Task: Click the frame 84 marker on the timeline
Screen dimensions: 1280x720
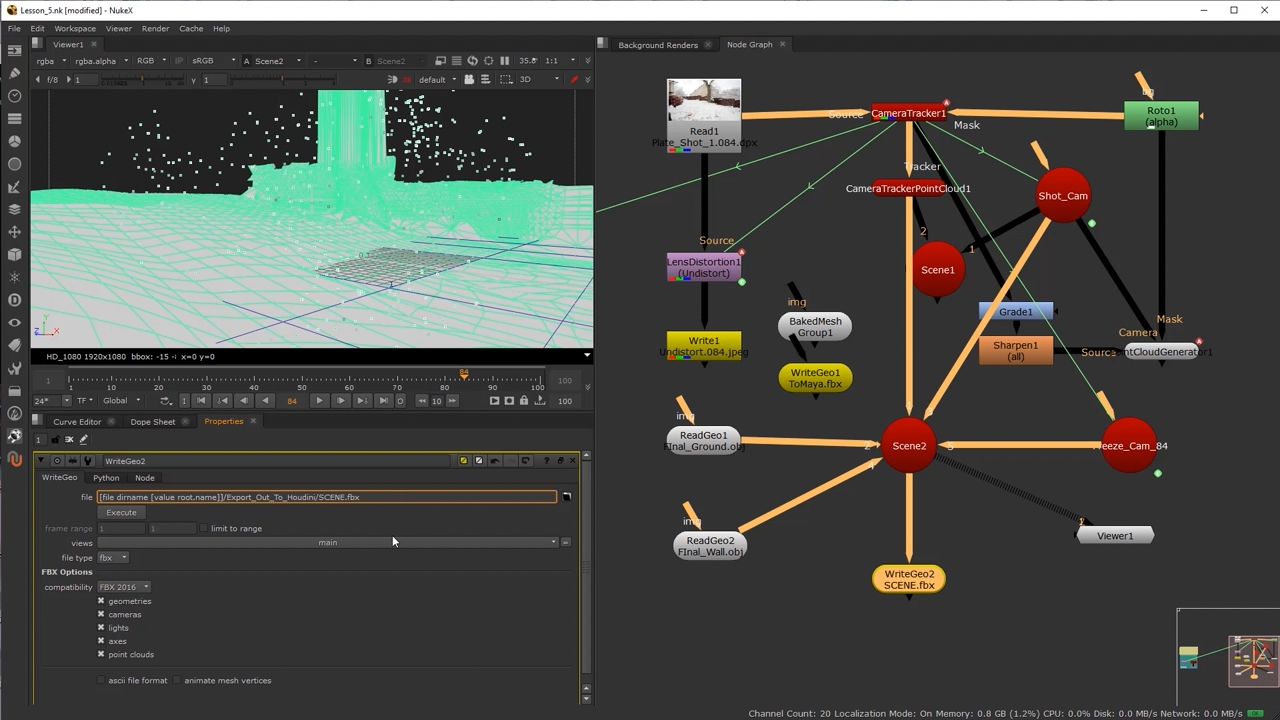Action: tap(464, 376)
